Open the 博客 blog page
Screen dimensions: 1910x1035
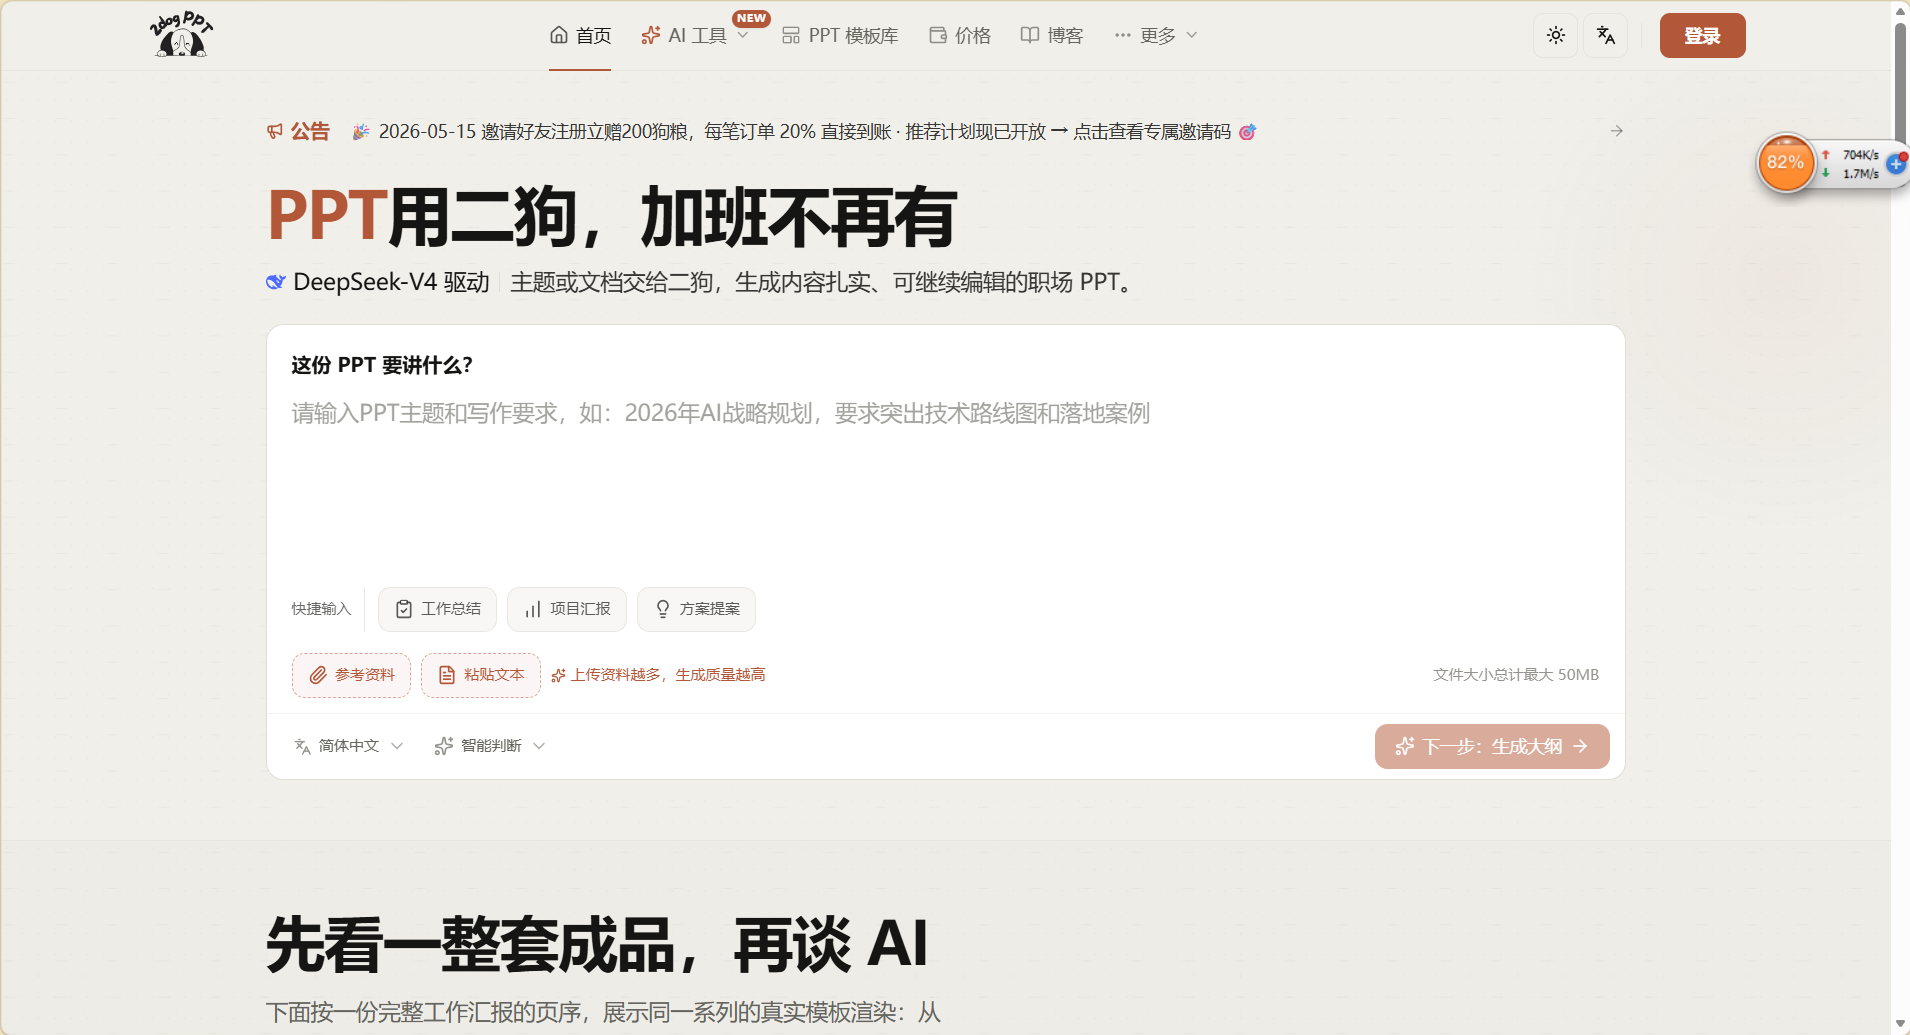pos(1052,36)
